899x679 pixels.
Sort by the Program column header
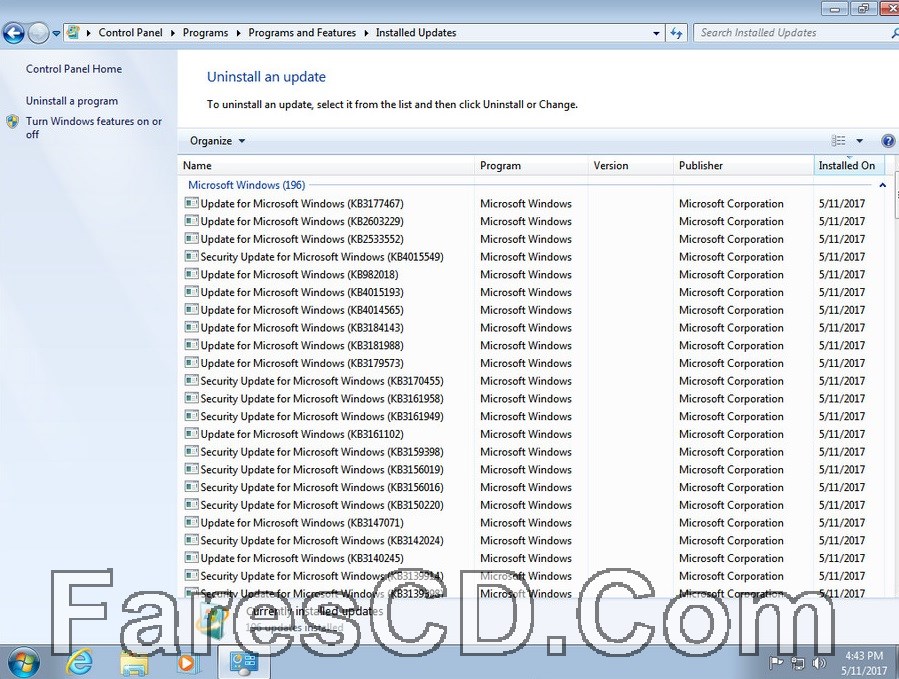(x=531, y=166)
